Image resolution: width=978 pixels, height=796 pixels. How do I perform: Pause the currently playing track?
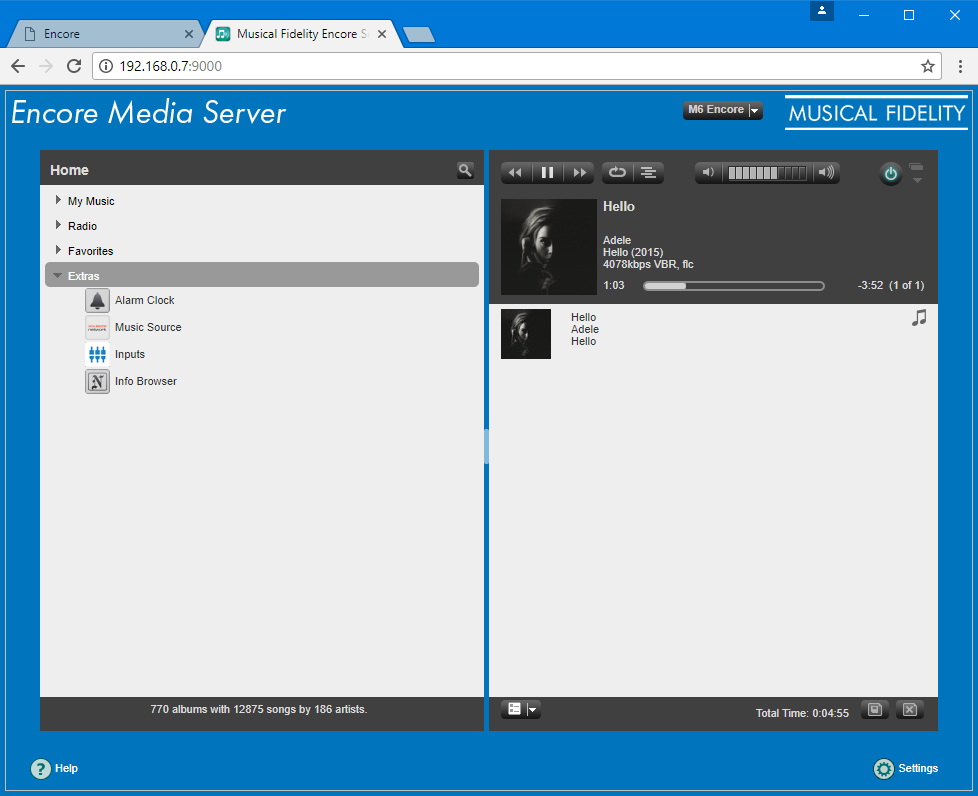[x=547, y=173]
